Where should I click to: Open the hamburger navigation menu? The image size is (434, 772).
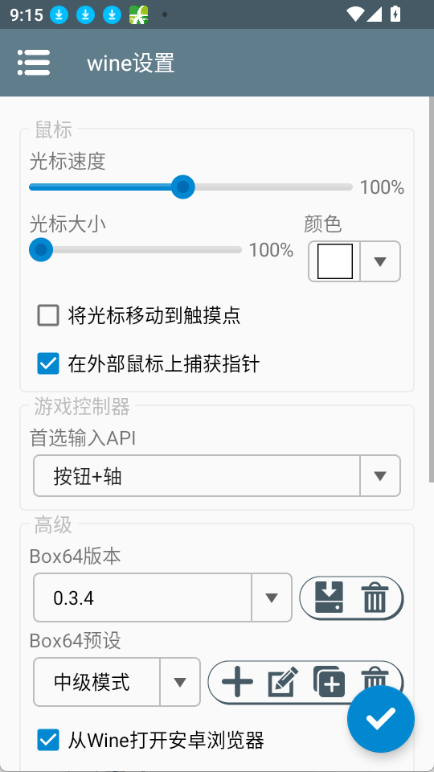pyautogui.click(x=33, y=63)
